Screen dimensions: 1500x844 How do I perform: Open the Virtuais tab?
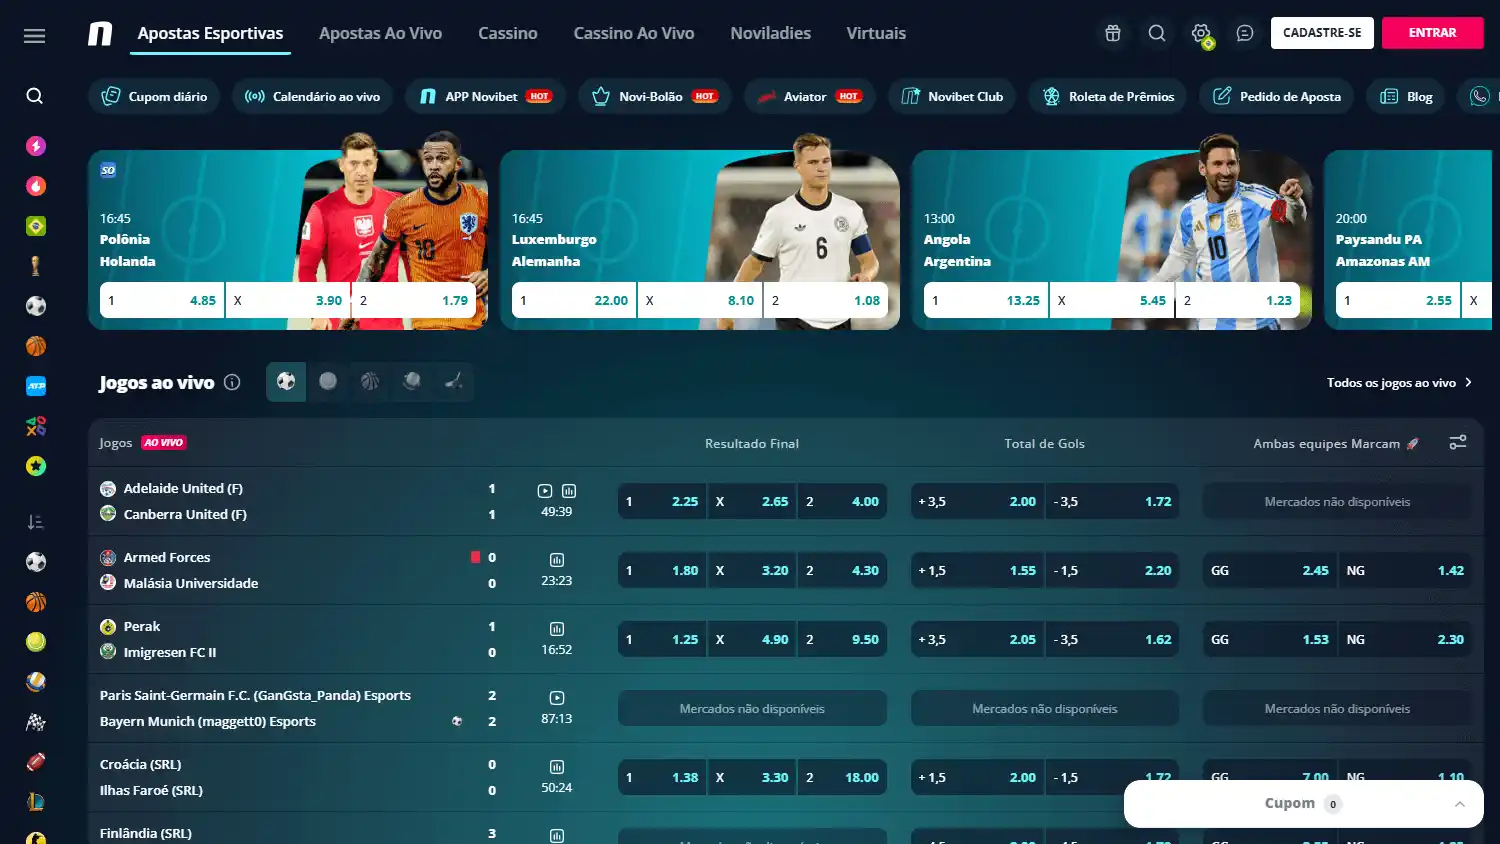(876, 33)
